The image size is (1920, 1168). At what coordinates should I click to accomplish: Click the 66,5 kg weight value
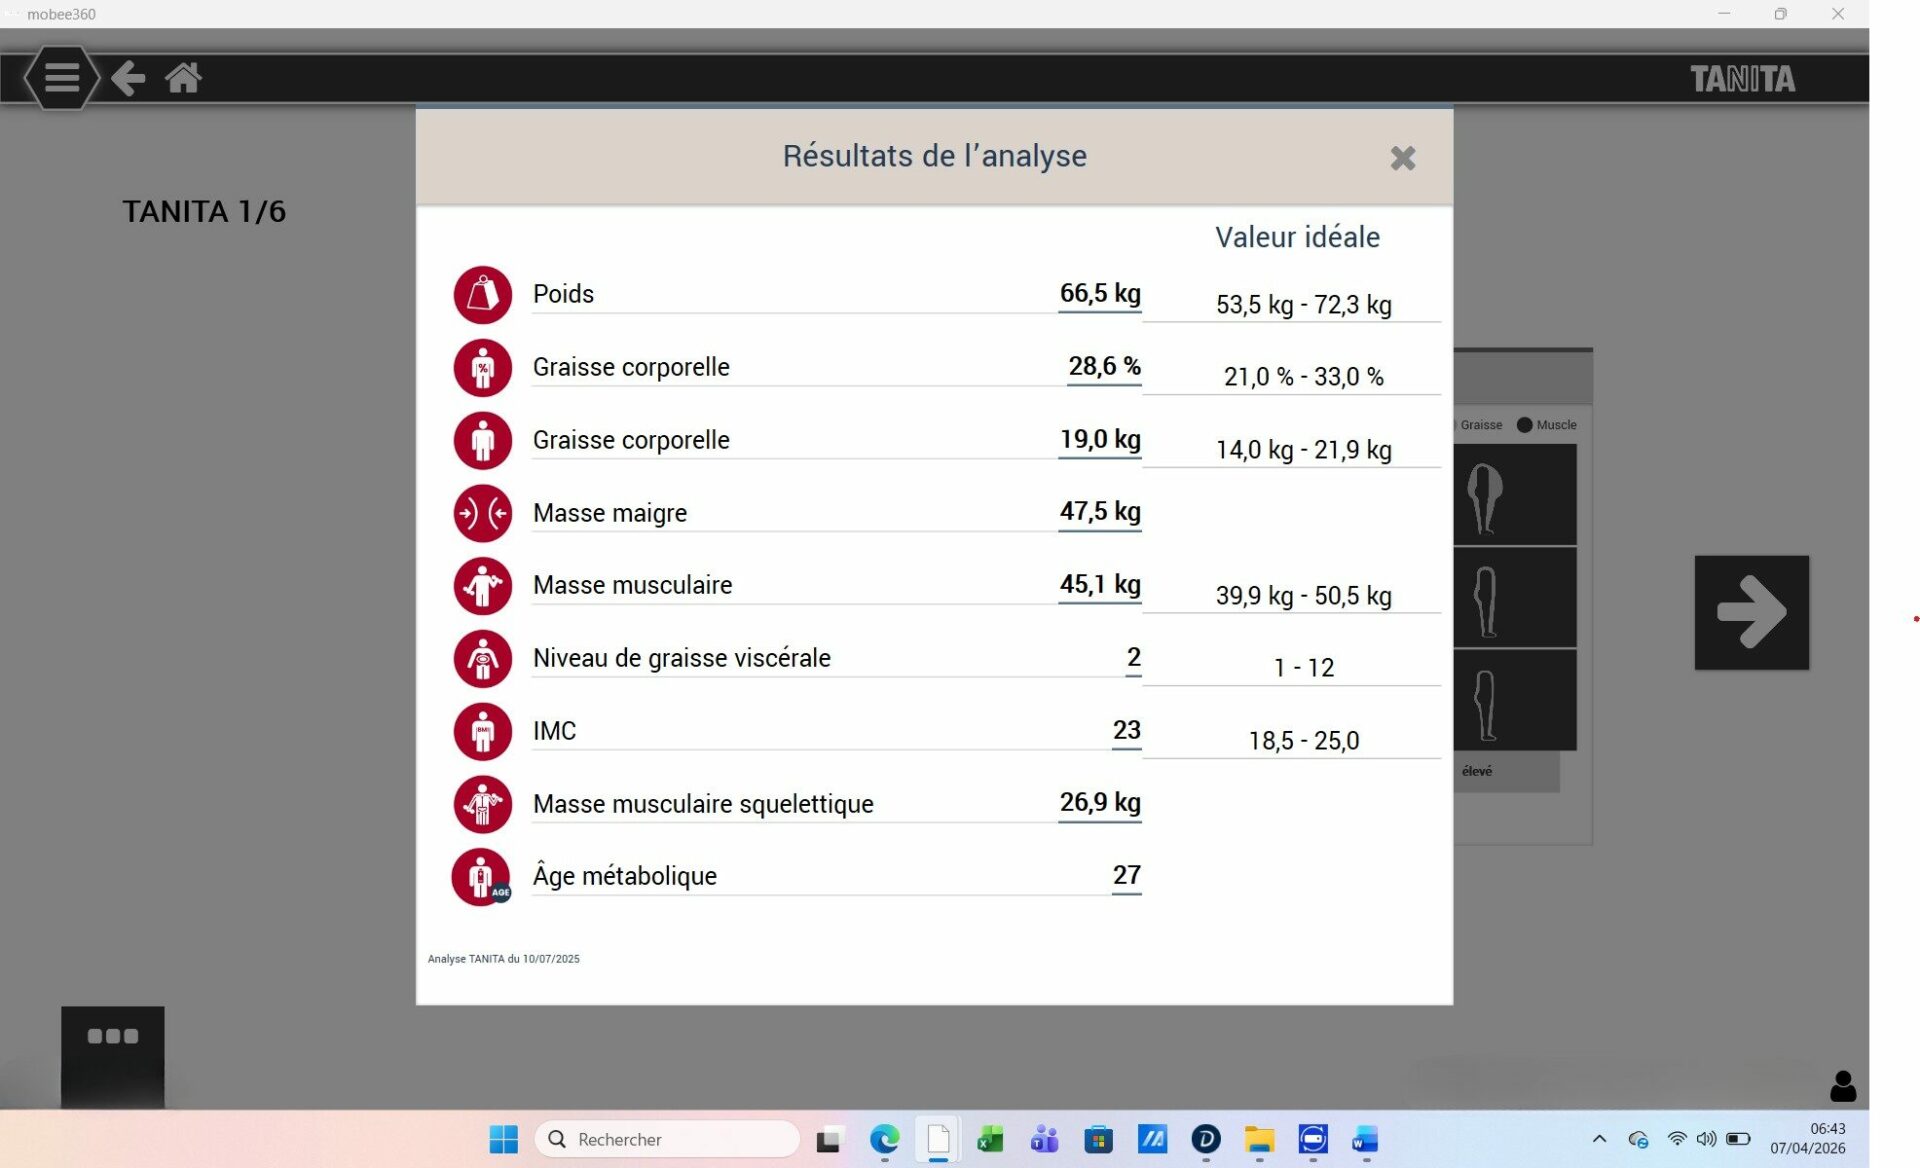(x=1099, y=294)
